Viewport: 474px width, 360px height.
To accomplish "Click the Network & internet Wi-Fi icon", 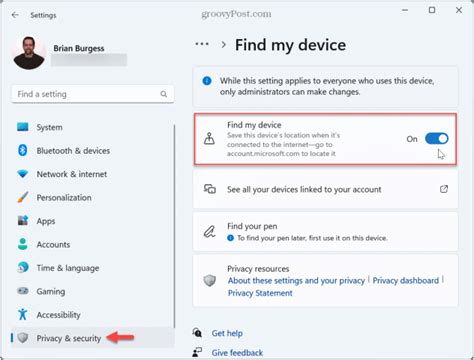I will coord(23,174).
